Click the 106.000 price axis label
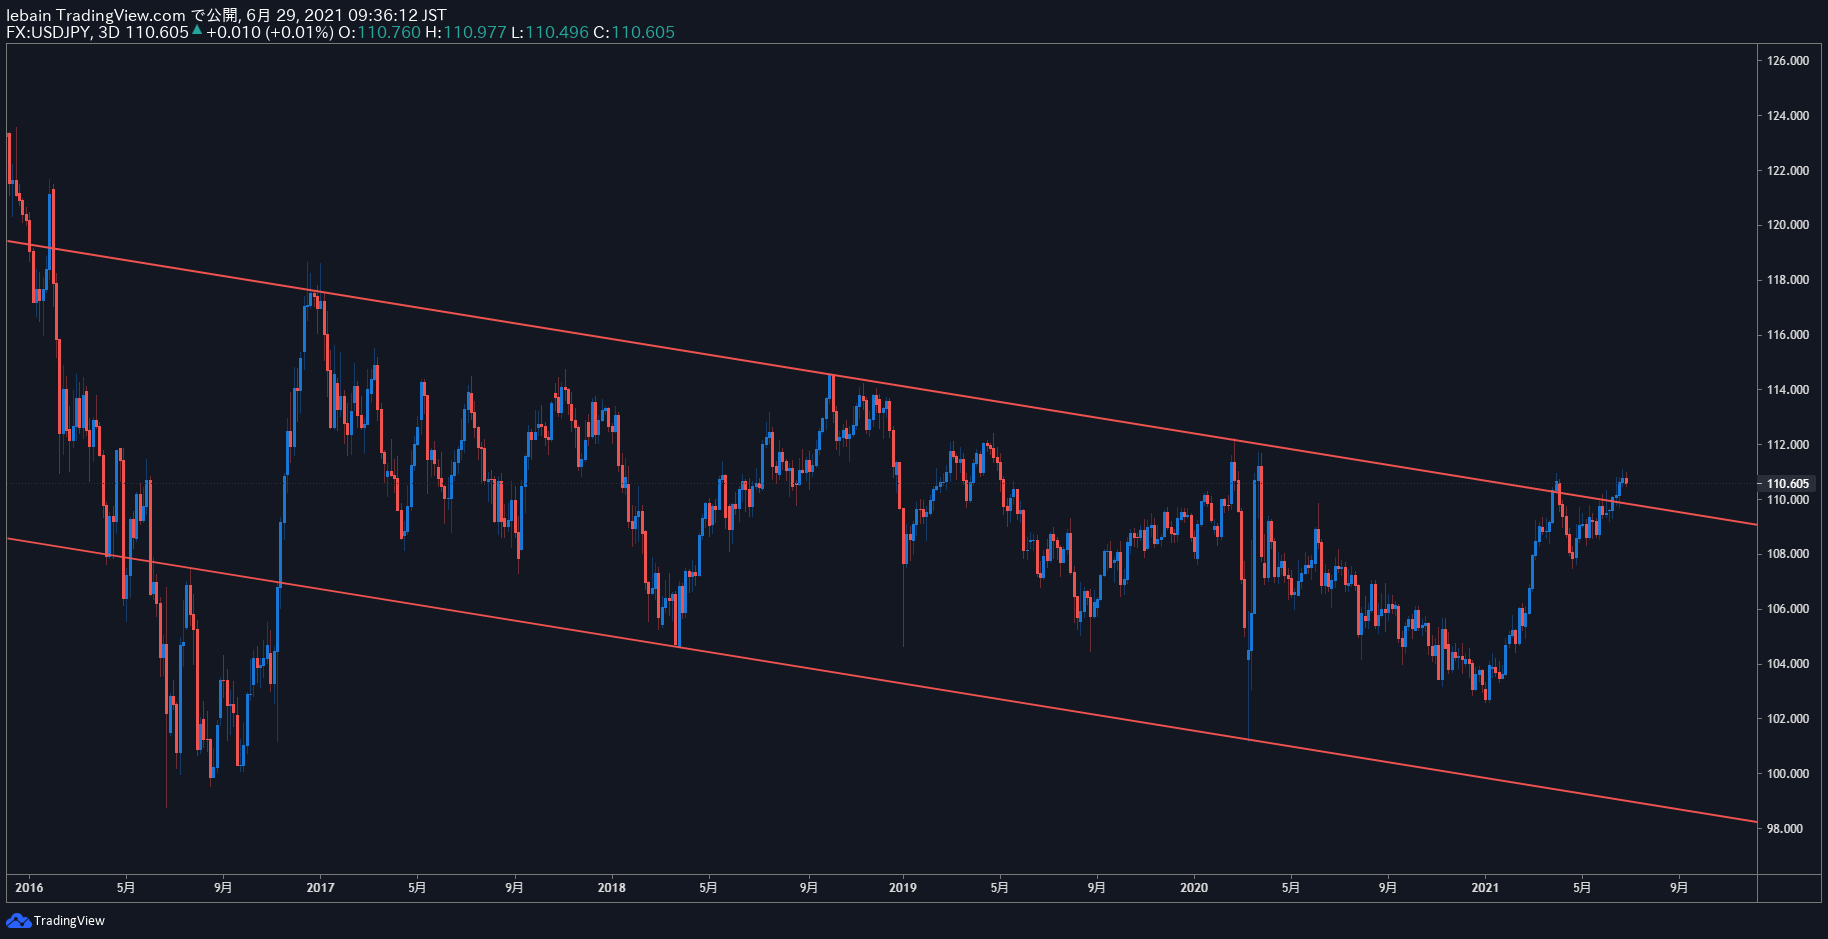This screenshot has width=1828, height=939. (1787, 609)
